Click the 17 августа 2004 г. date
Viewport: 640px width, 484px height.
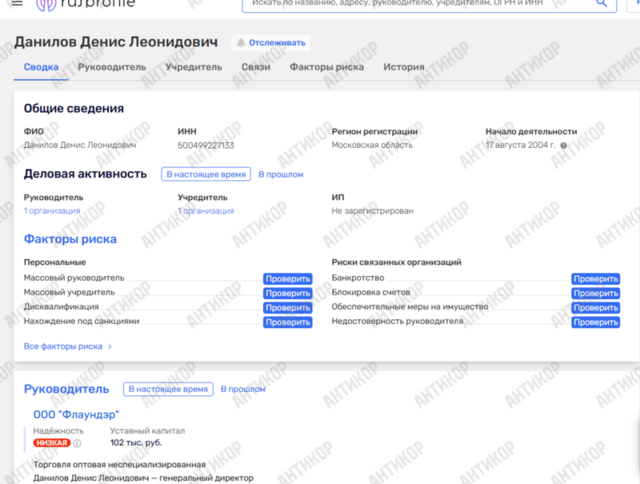tap(520, 145)
